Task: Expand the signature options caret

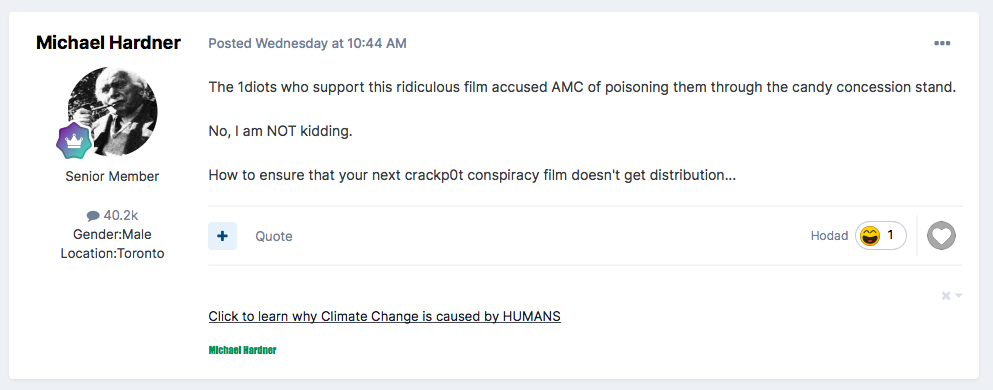Action: [959, 296]
